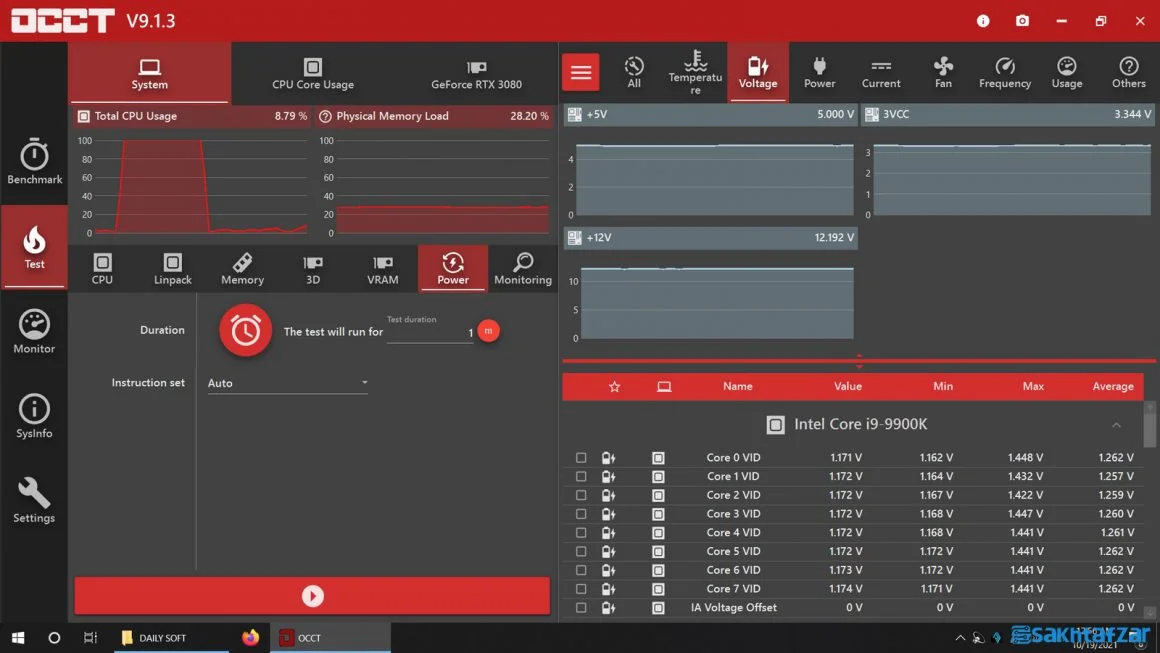This screenshot has width=1160, height=653.
Task: Tick the Core 2 VID checkbox
Action: (x=581, y=495)
